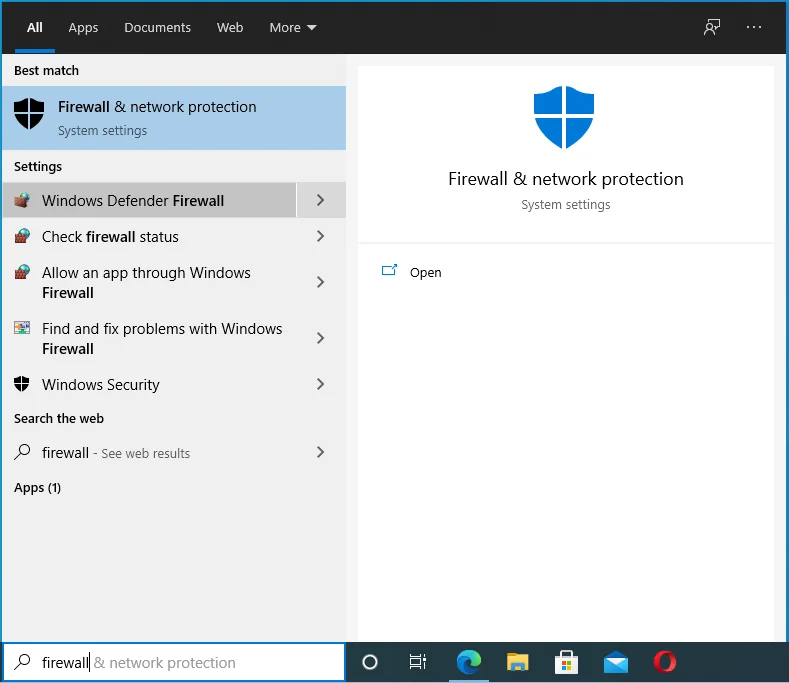Select Windows Defender Firewall result
Viewport: 789px width, 683px height.
point(149,200)
